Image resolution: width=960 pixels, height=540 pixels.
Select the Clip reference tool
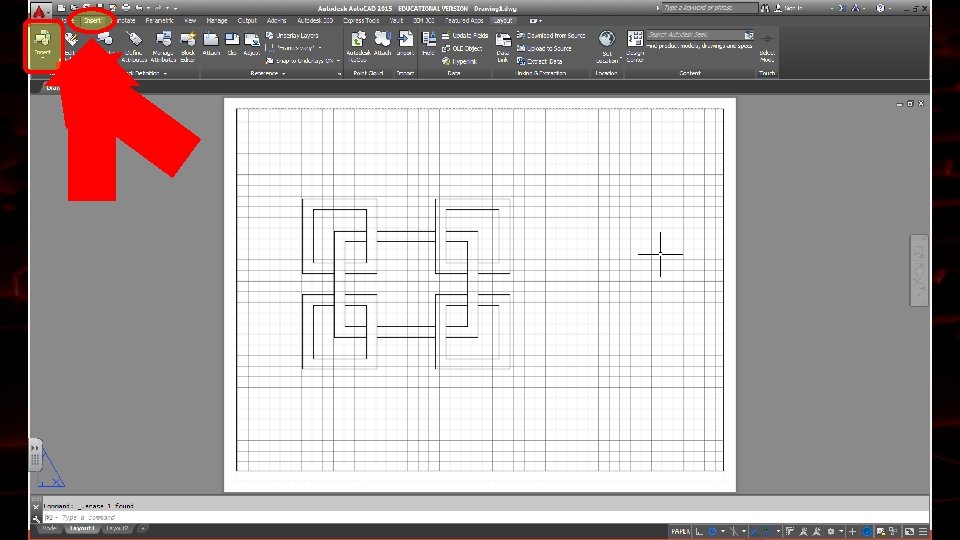[x=232, y=44]
